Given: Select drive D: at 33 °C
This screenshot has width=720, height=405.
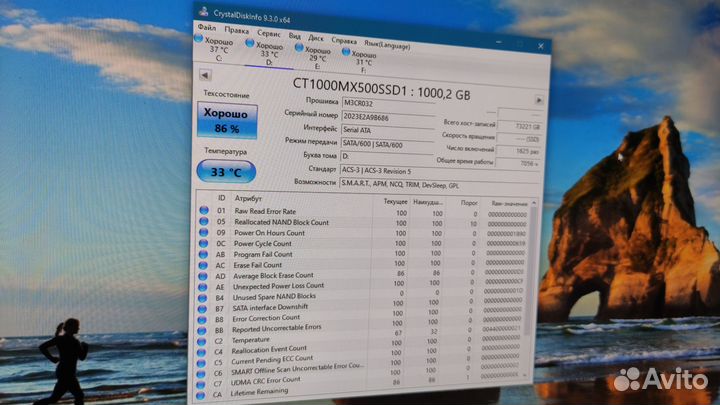Looking at the screenshot, I should [265, 53].
